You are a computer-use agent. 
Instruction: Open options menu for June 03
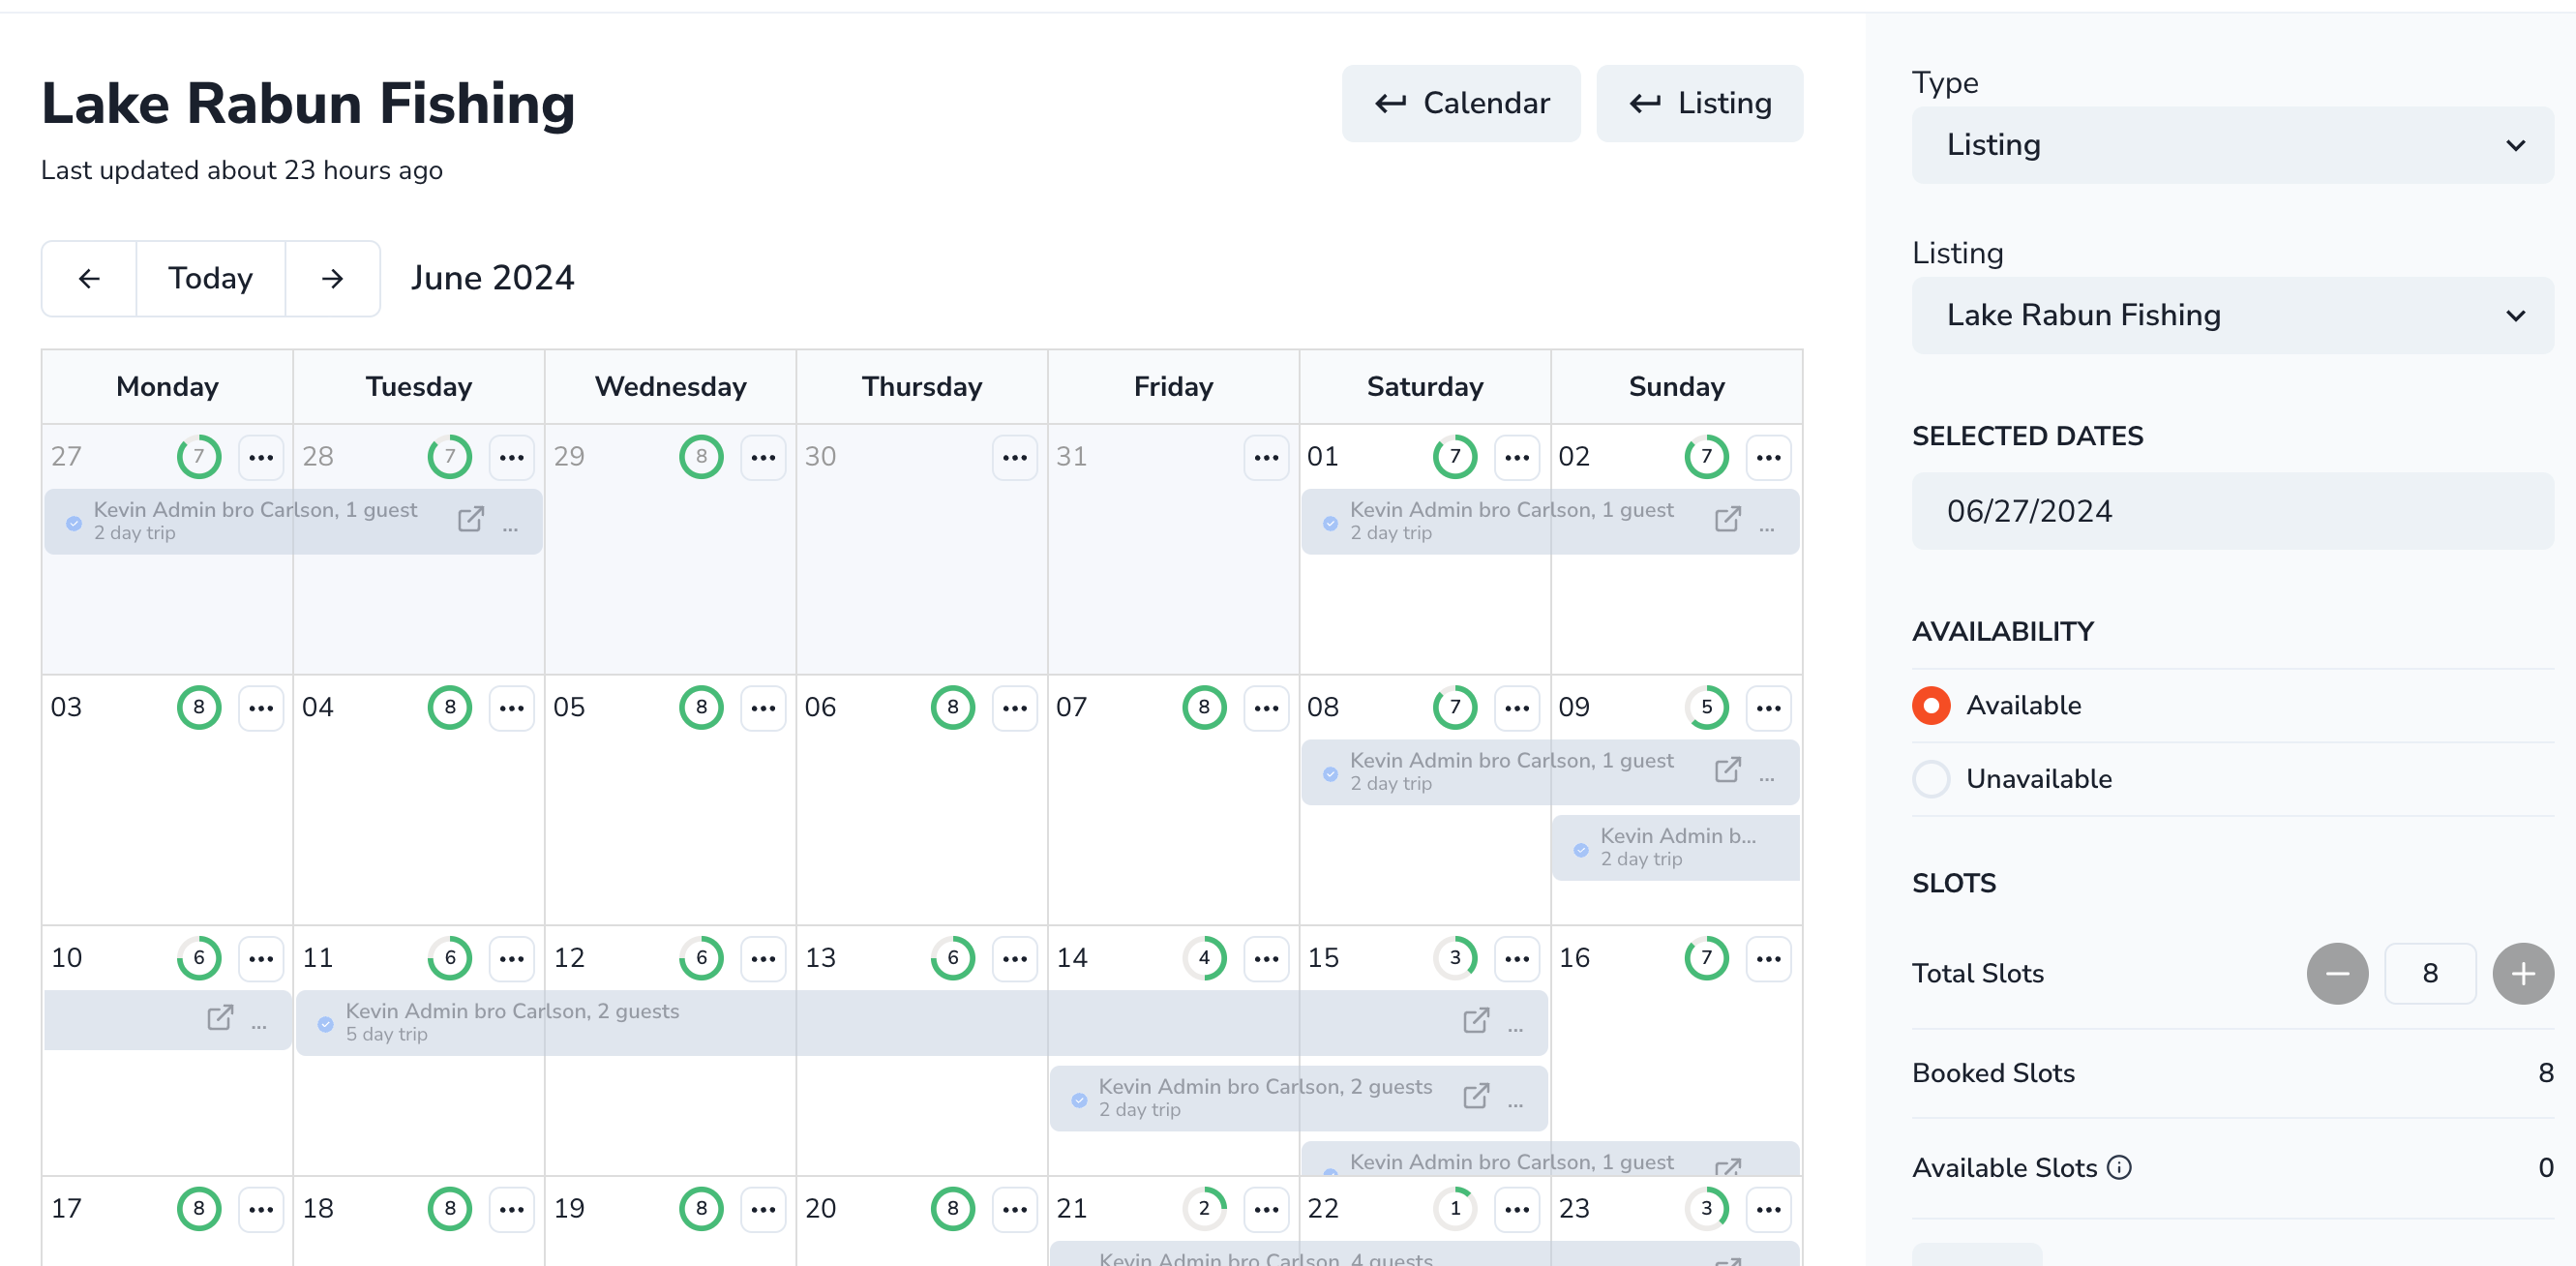click(261, 708)
